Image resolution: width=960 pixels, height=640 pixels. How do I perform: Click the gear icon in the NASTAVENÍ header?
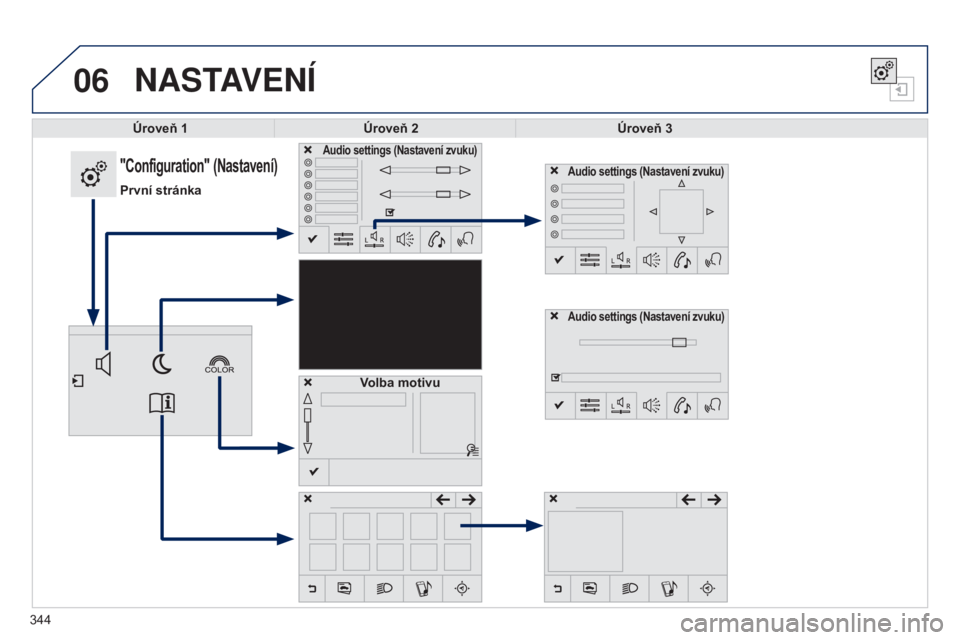tap(883, 71)
